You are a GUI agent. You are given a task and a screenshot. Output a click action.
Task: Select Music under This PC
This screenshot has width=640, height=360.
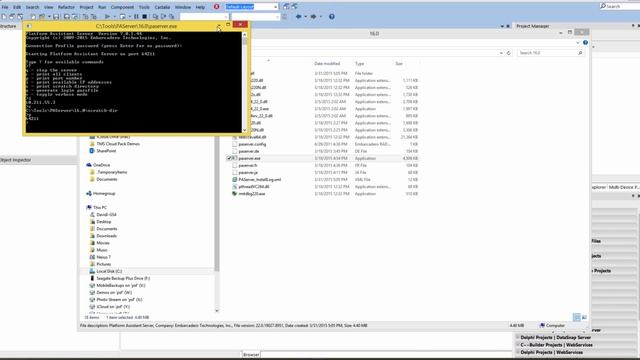coord(102,250)
